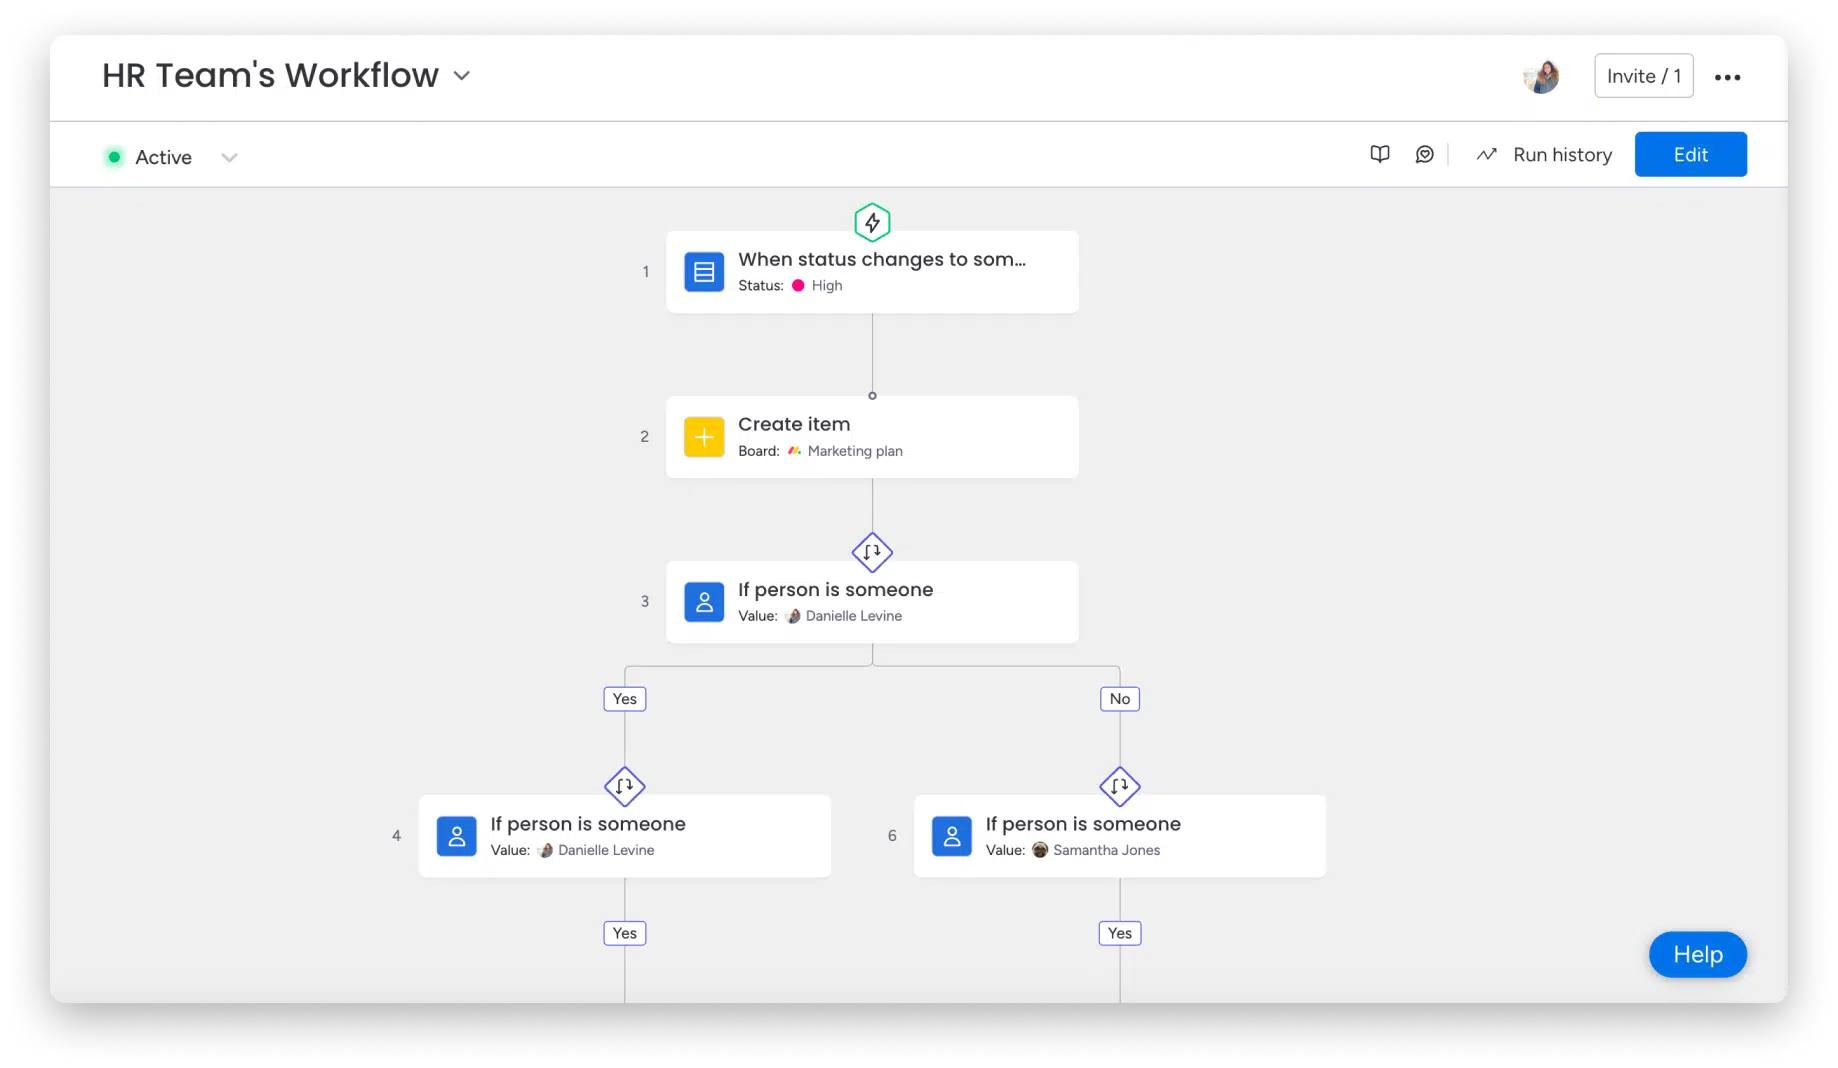
Task: Expand the HR Team's Workflow title dropdown
Action: [461, 75]
